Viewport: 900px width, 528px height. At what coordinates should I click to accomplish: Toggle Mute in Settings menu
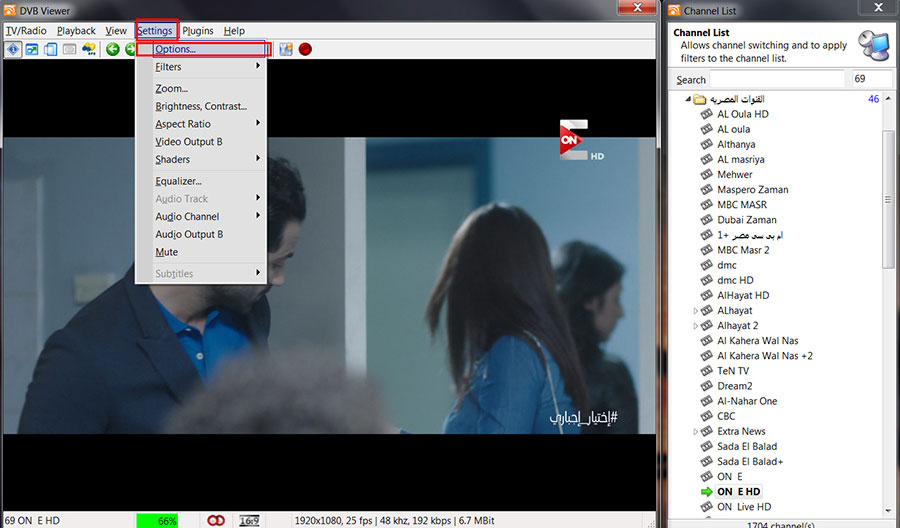tap(201, 252)
